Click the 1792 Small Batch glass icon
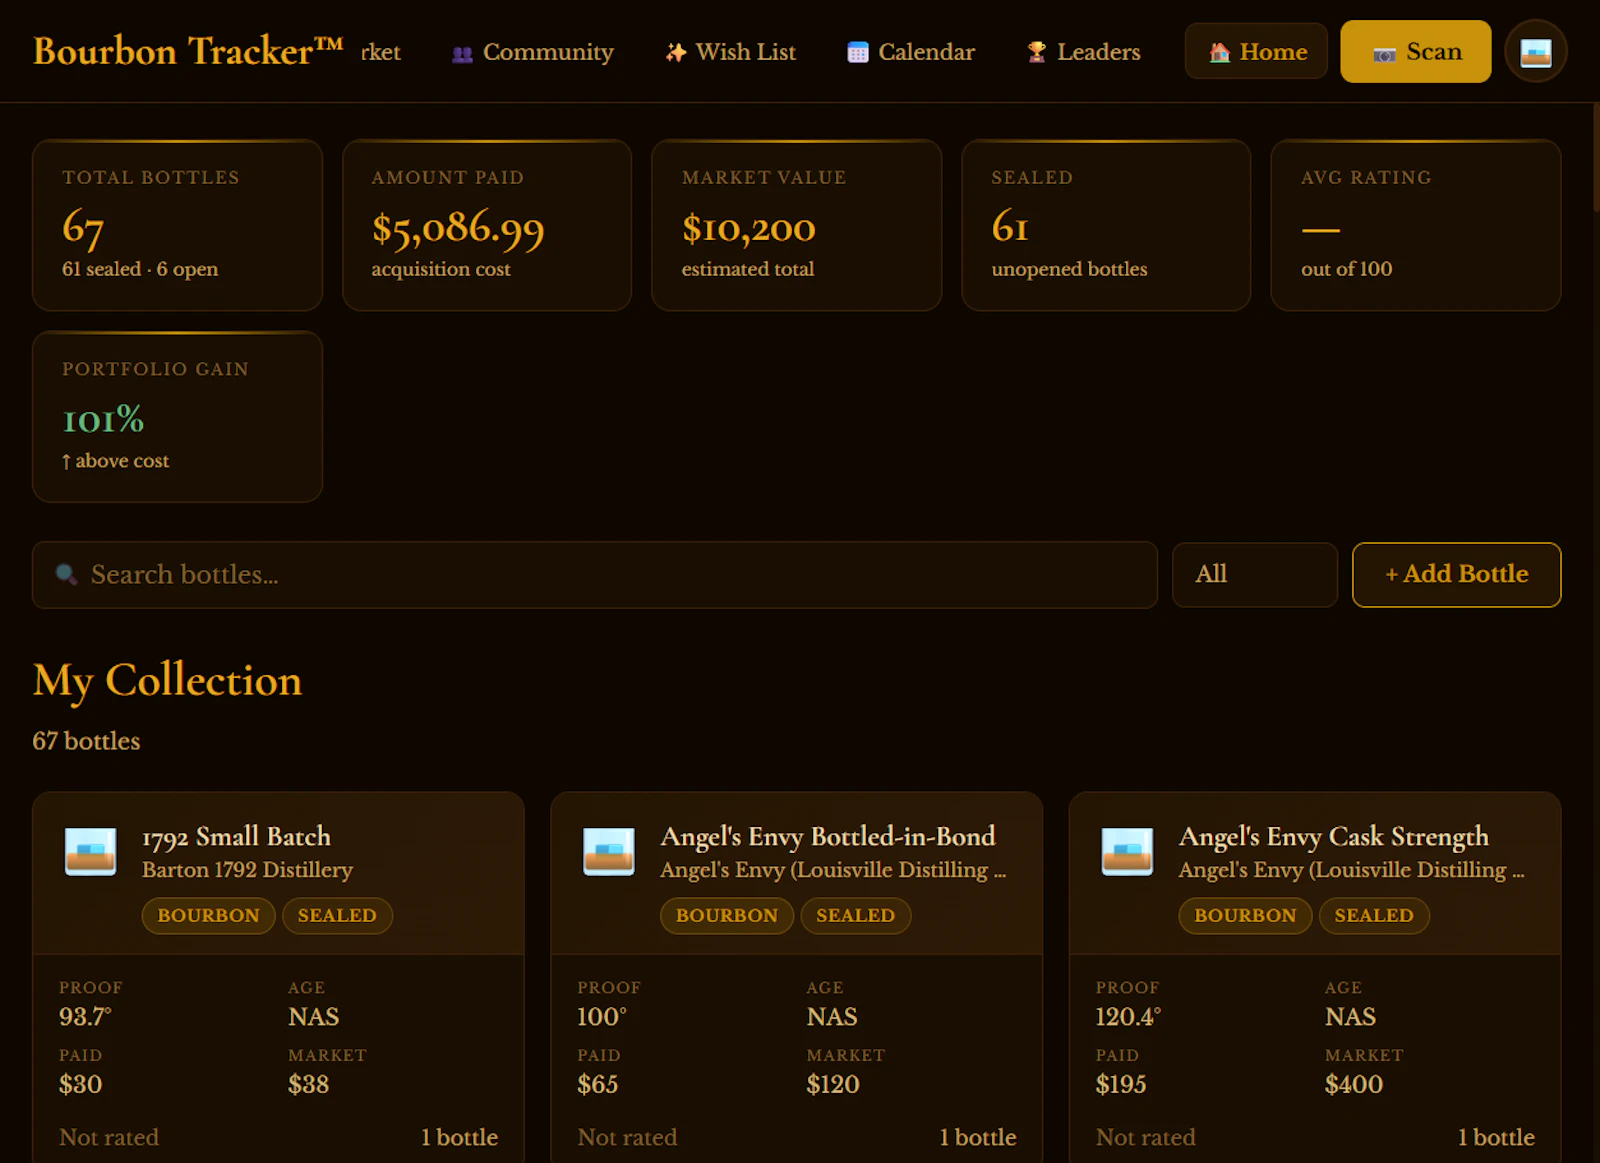Image resolution: width=1600 pixels, height=1163 pixels. click(x=91, y=852)
